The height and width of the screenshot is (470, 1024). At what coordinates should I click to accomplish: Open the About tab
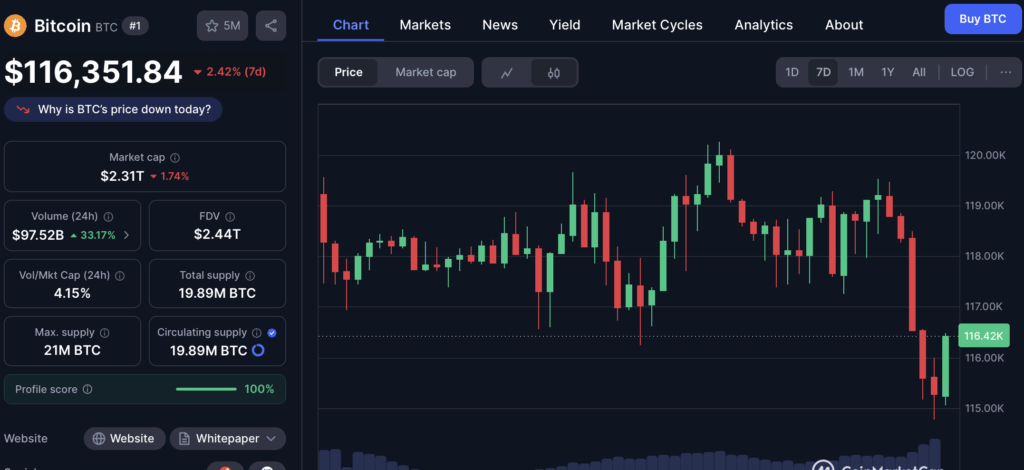coord(844,25)
